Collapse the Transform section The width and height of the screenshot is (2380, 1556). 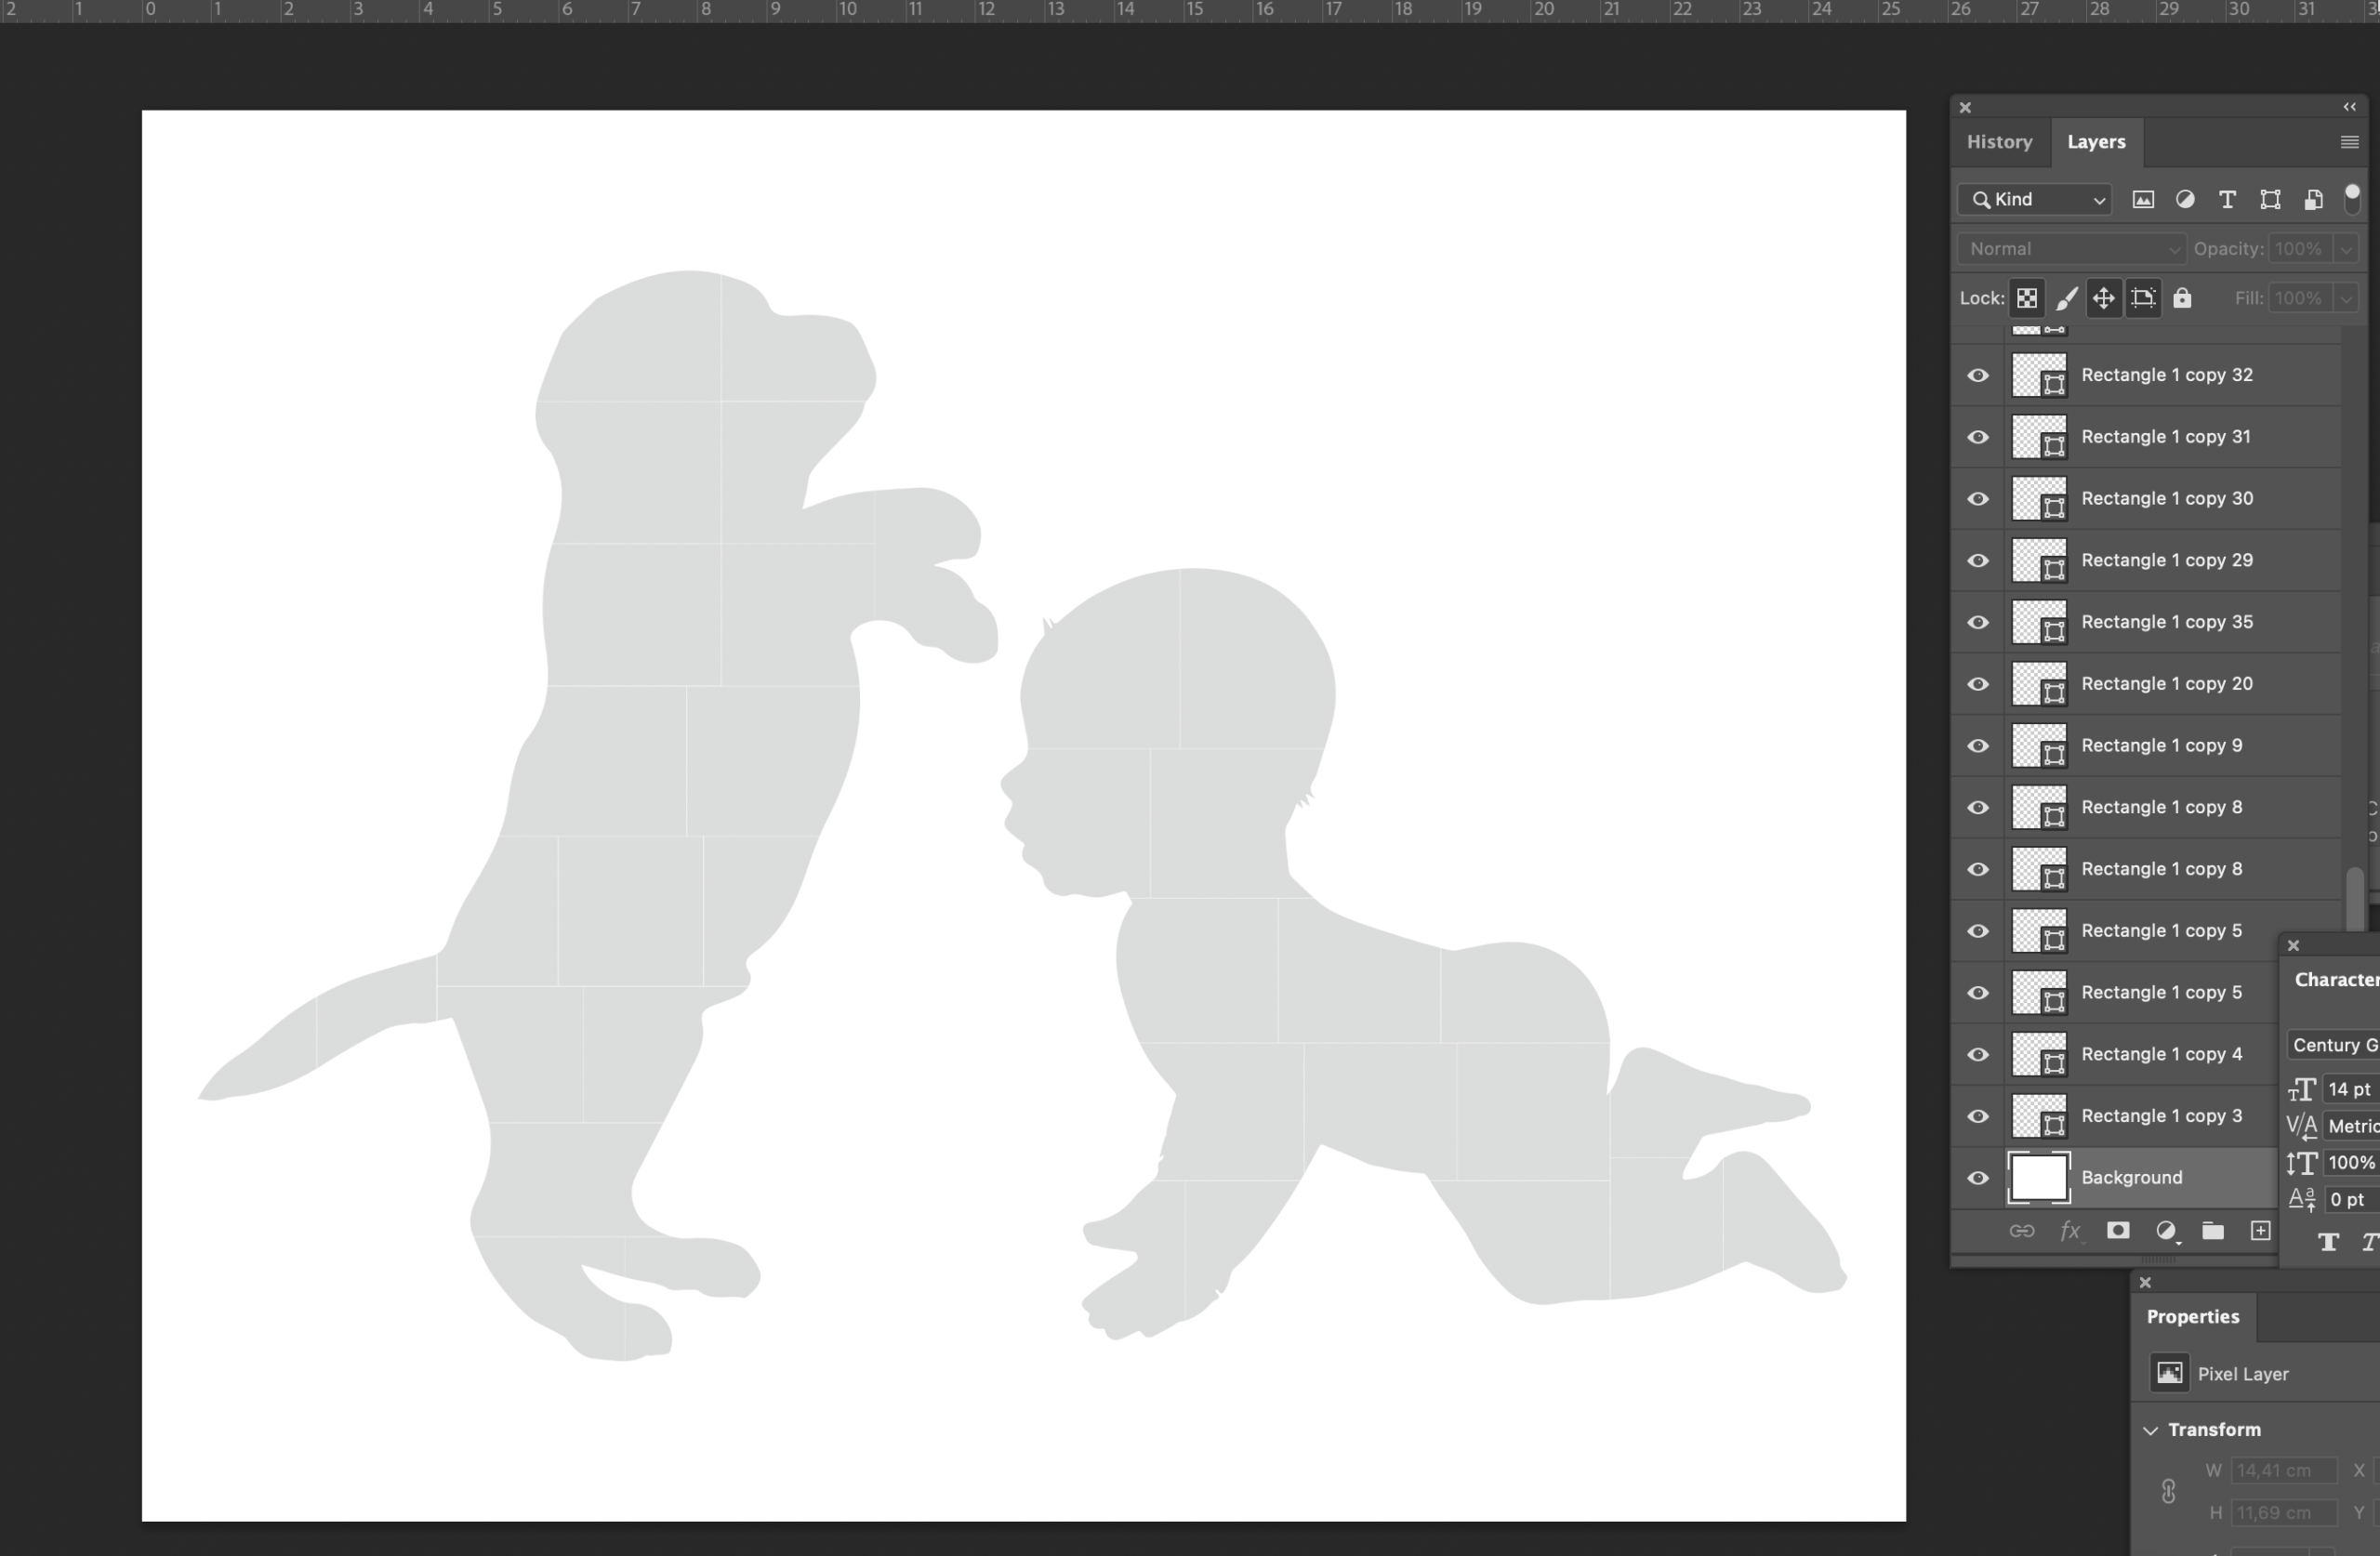coord(2151,1430)
